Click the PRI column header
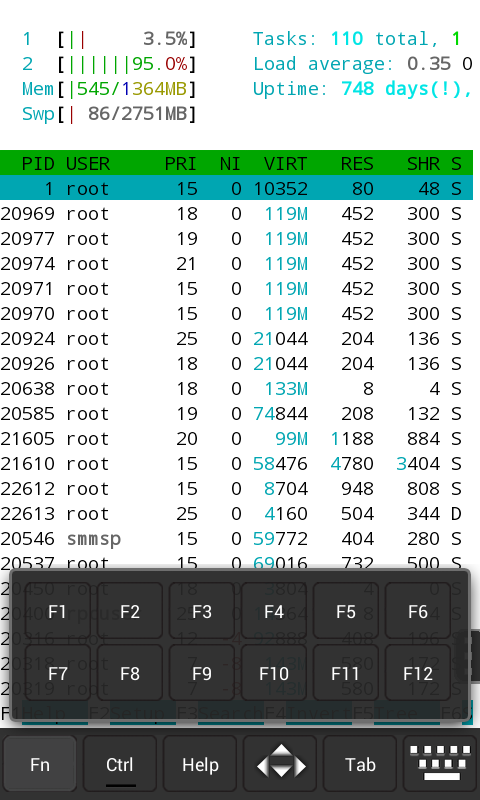This screenshot has height=800, width=480. point(181,163)
